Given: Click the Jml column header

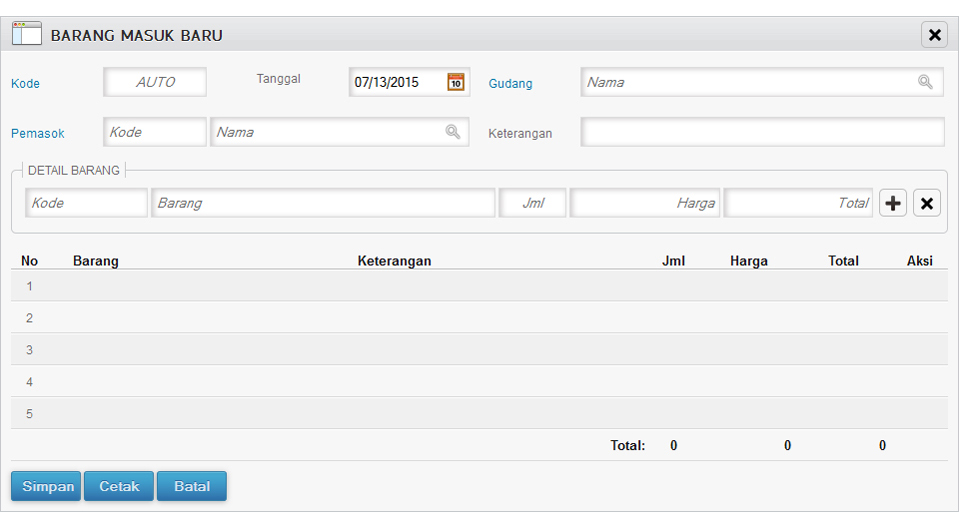Looking at the screenshot, I should coord(673,261).
